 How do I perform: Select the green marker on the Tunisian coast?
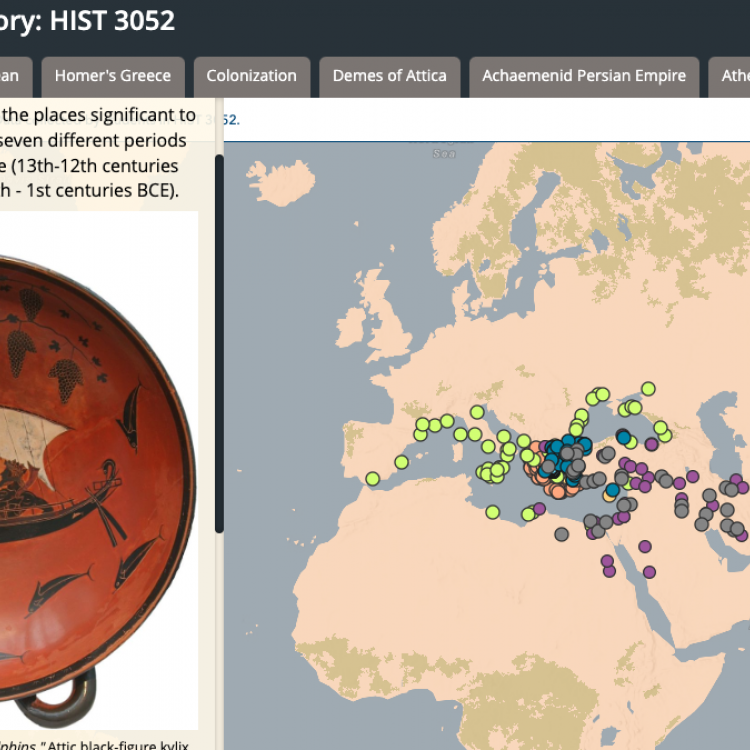click(492, 512)
